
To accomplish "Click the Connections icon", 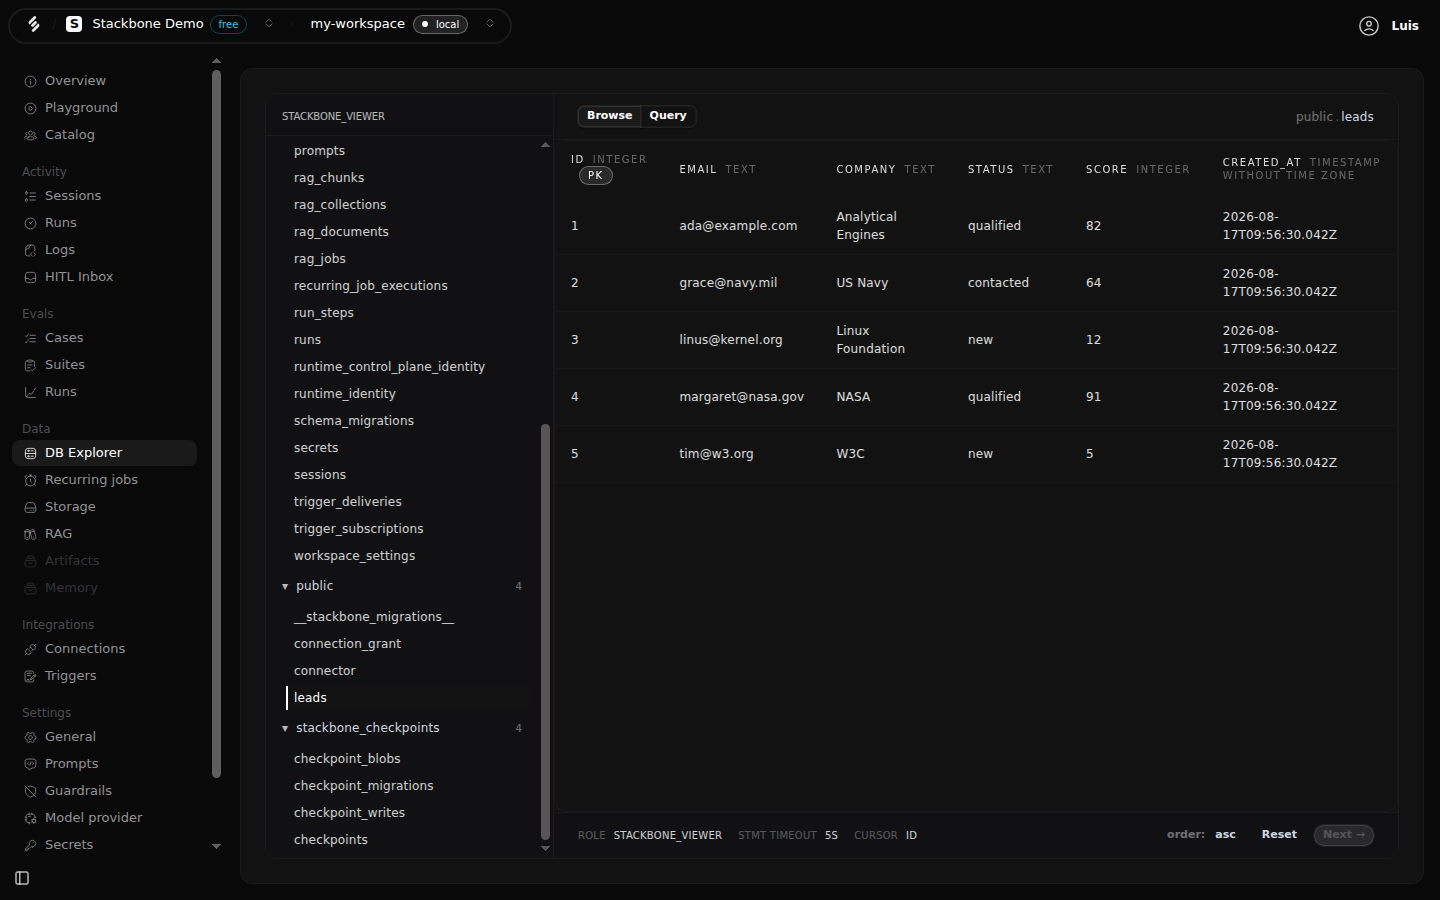I will pos(30,649).
